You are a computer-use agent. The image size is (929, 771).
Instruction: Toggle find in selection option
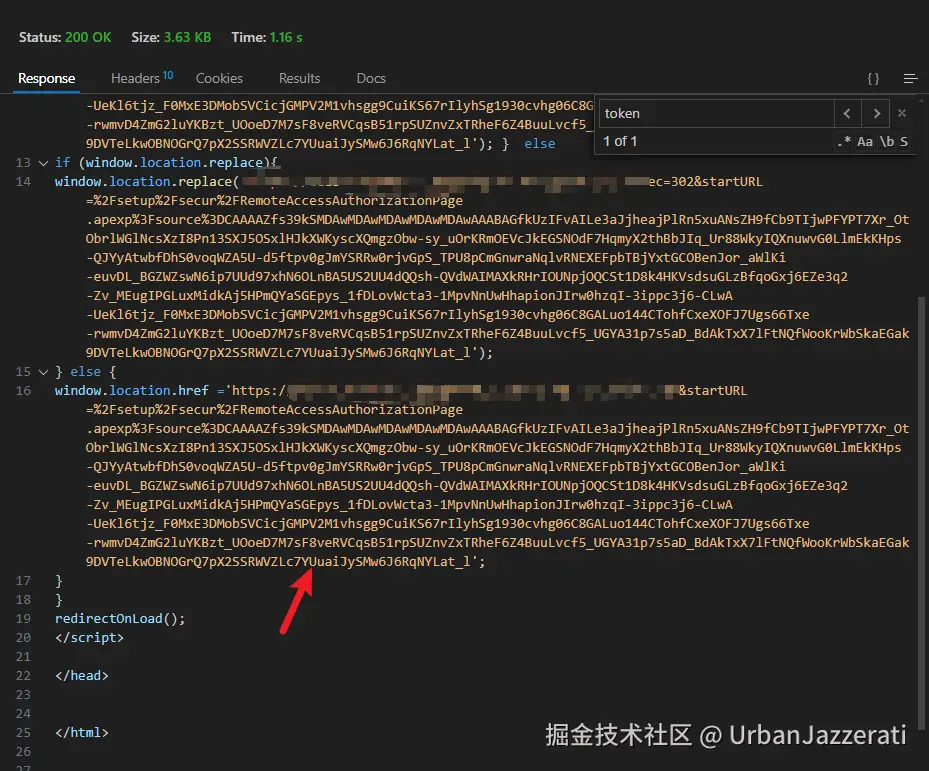[x=904, y=142]
